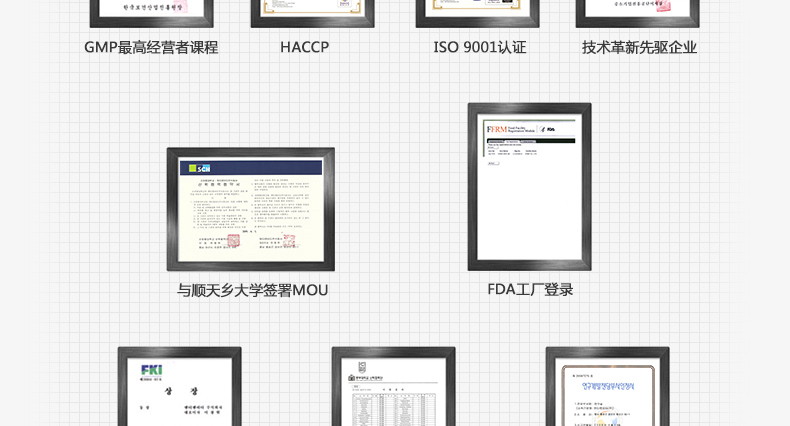Open the ISO 9001 certificate frame

[x=477, y=12]
